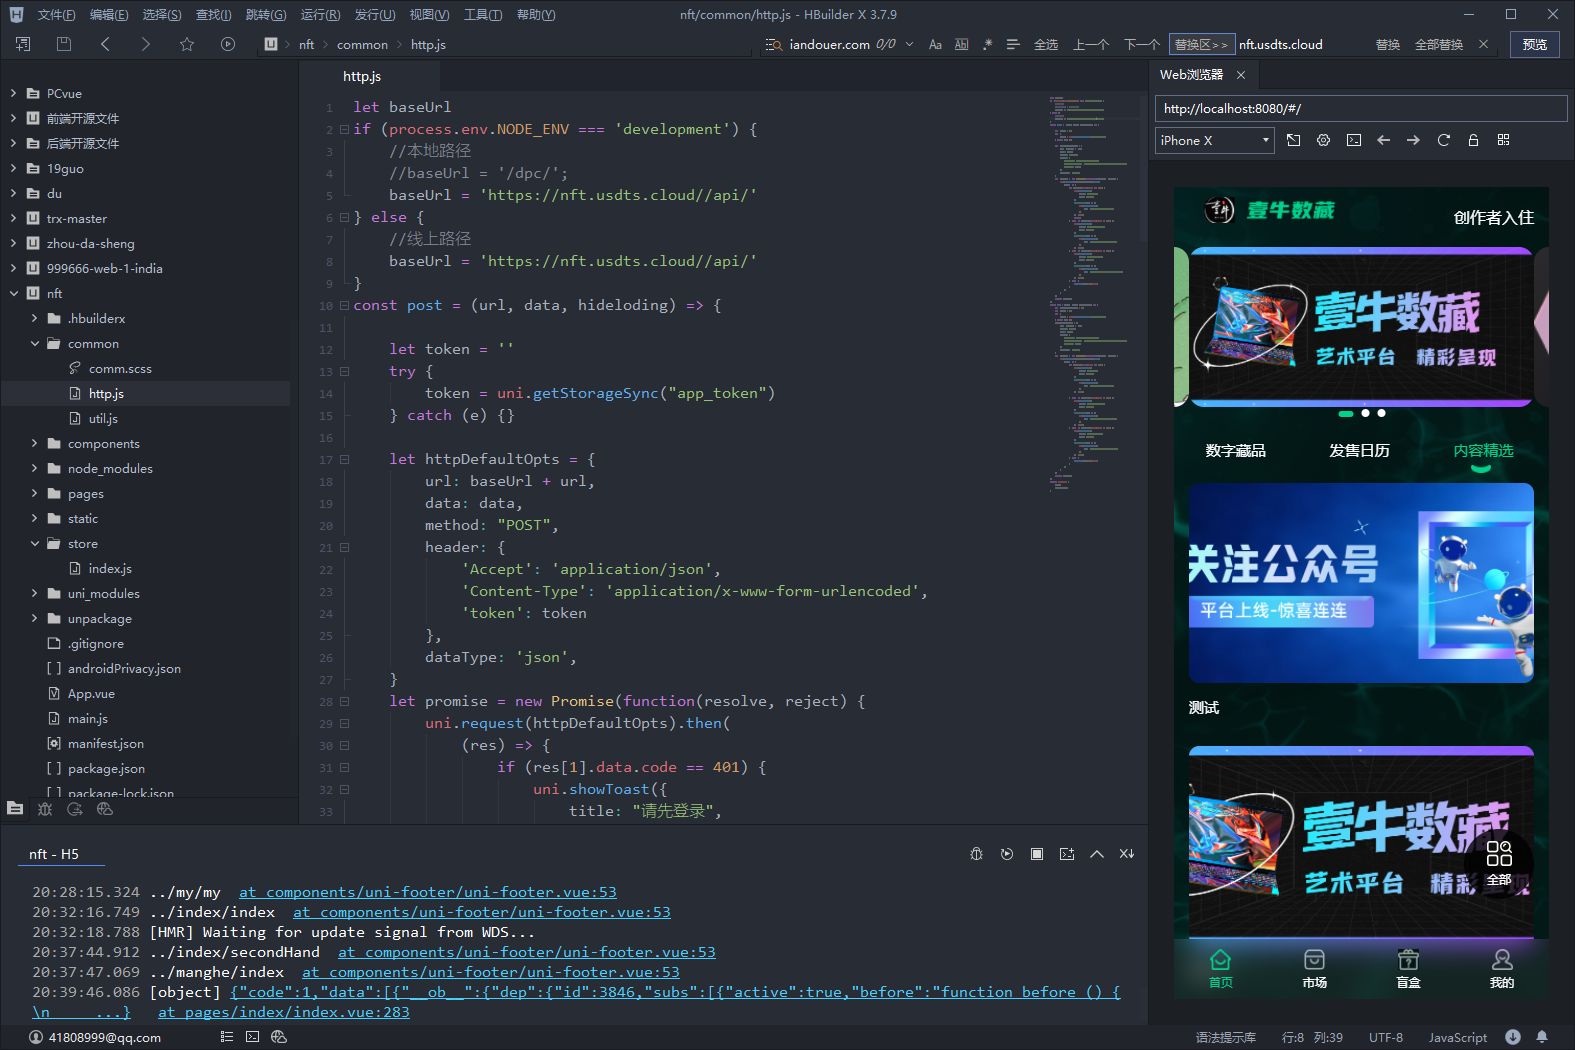Click 下一个 to find next match

click(1142, 44)
